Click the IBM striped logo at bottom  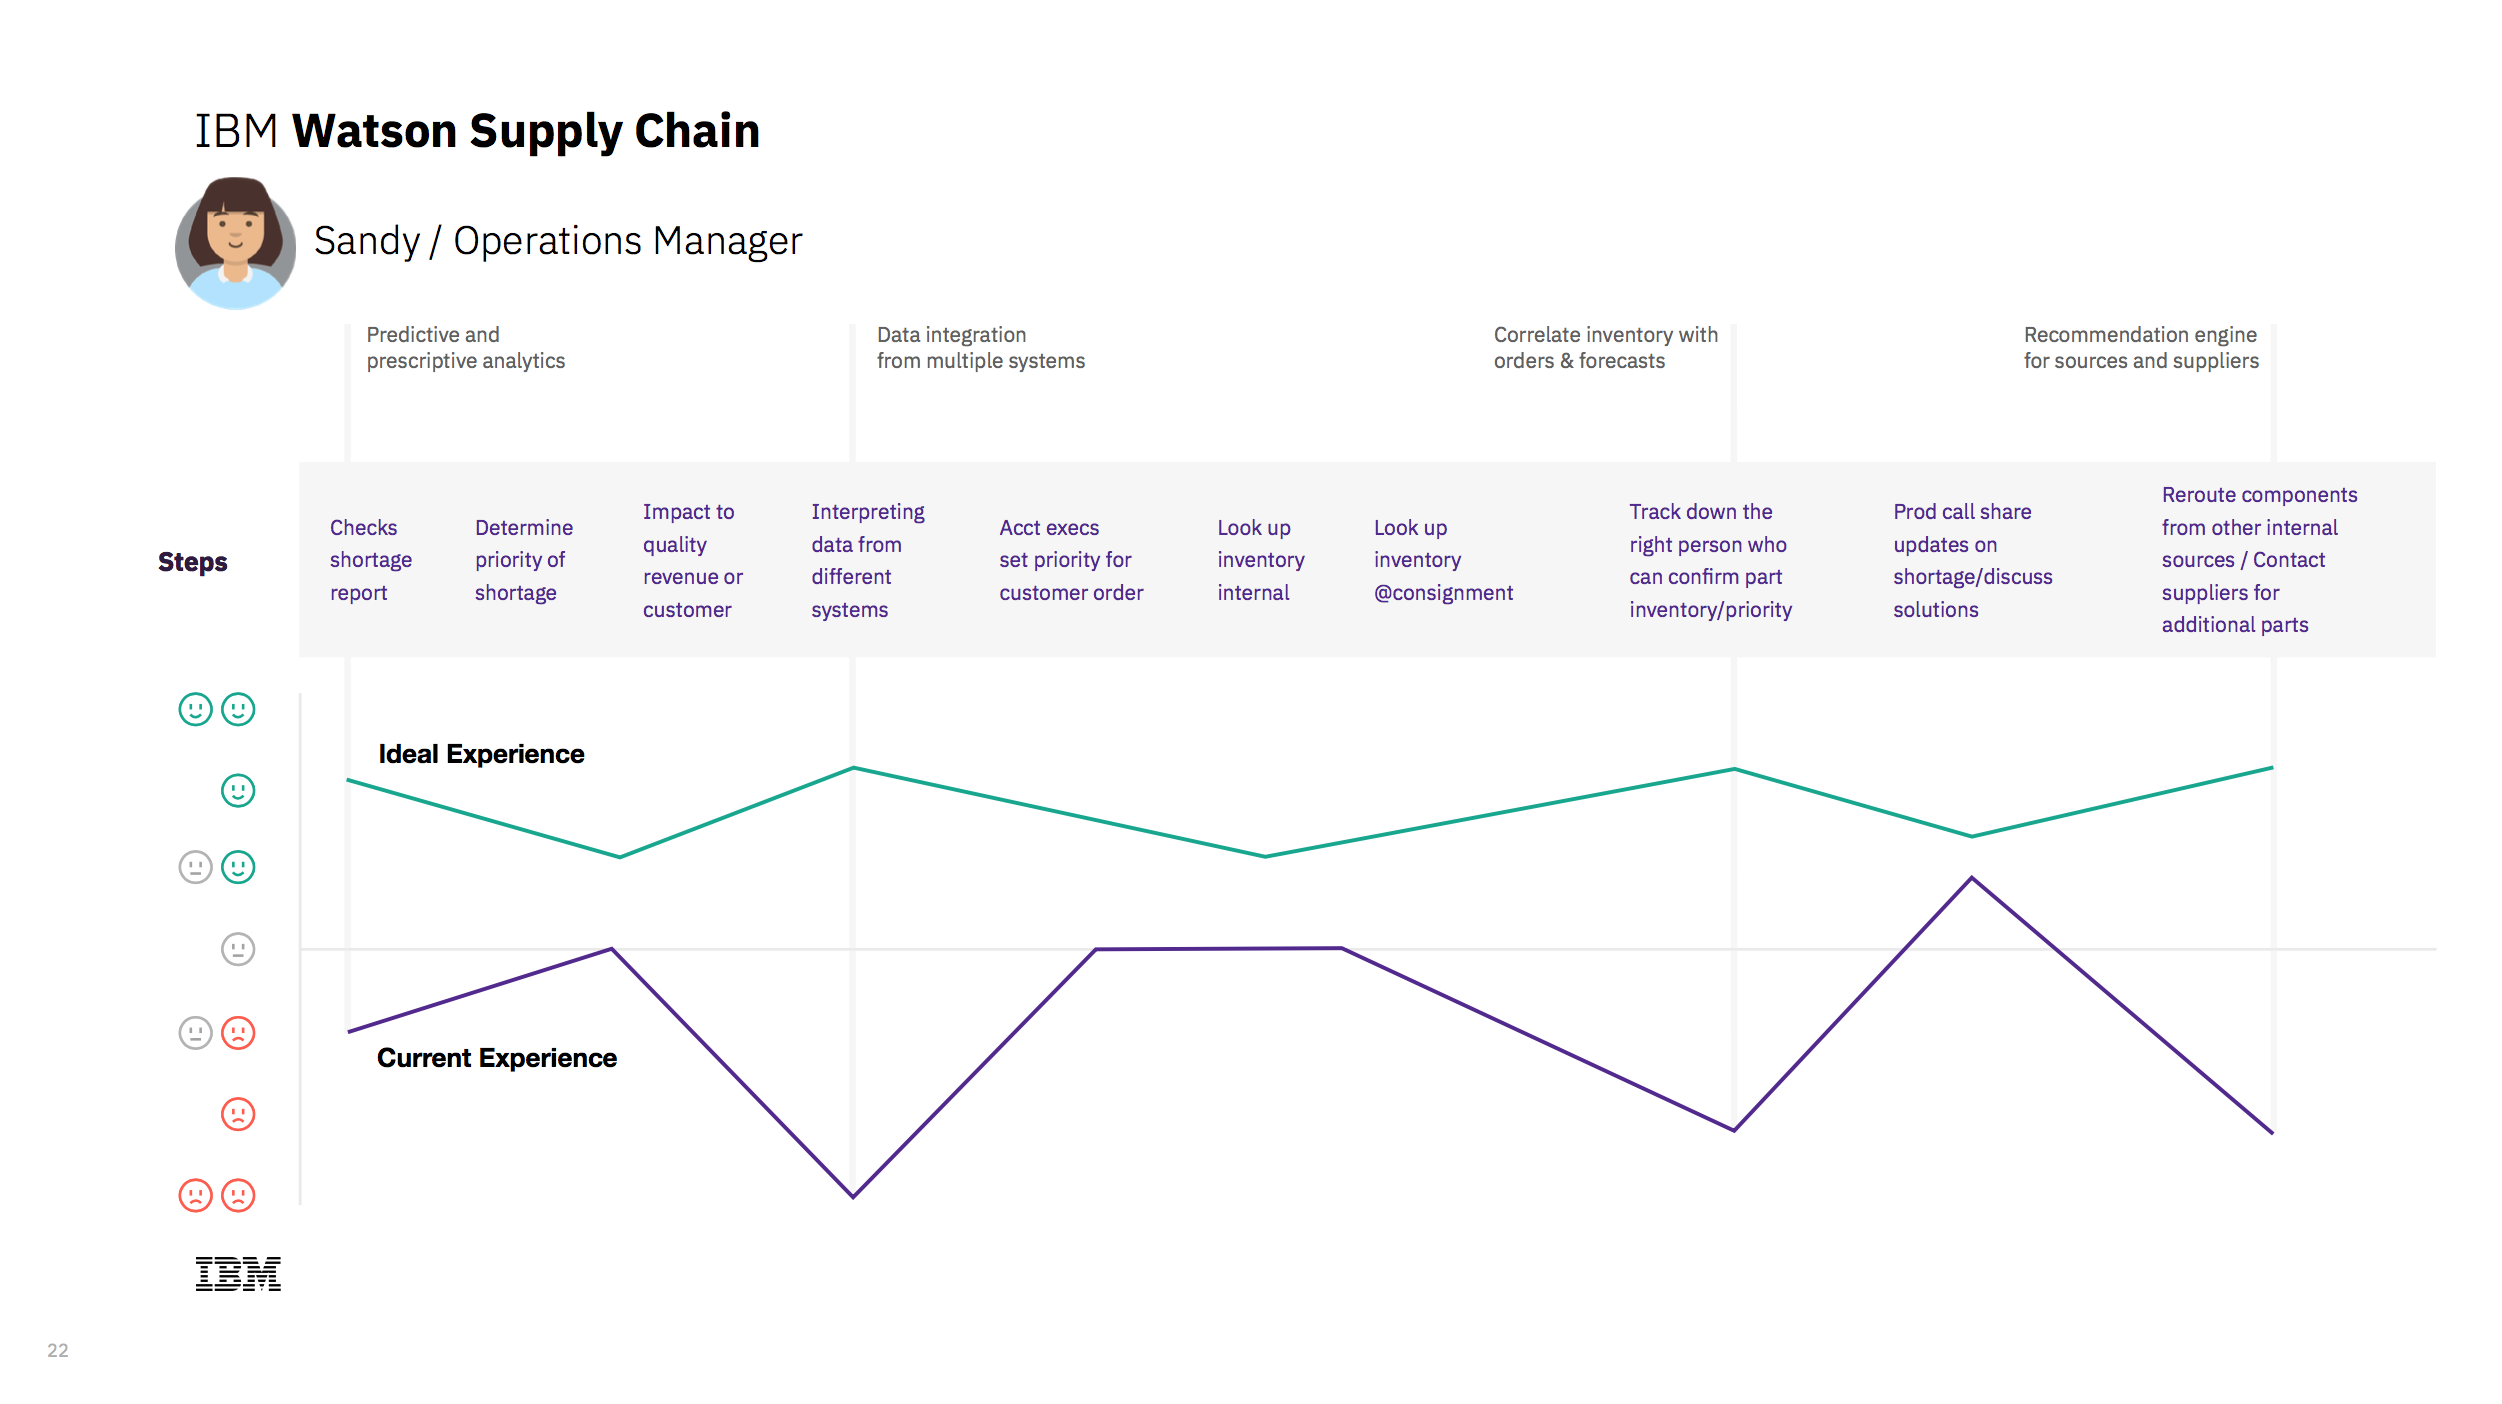coord(238,1274)
